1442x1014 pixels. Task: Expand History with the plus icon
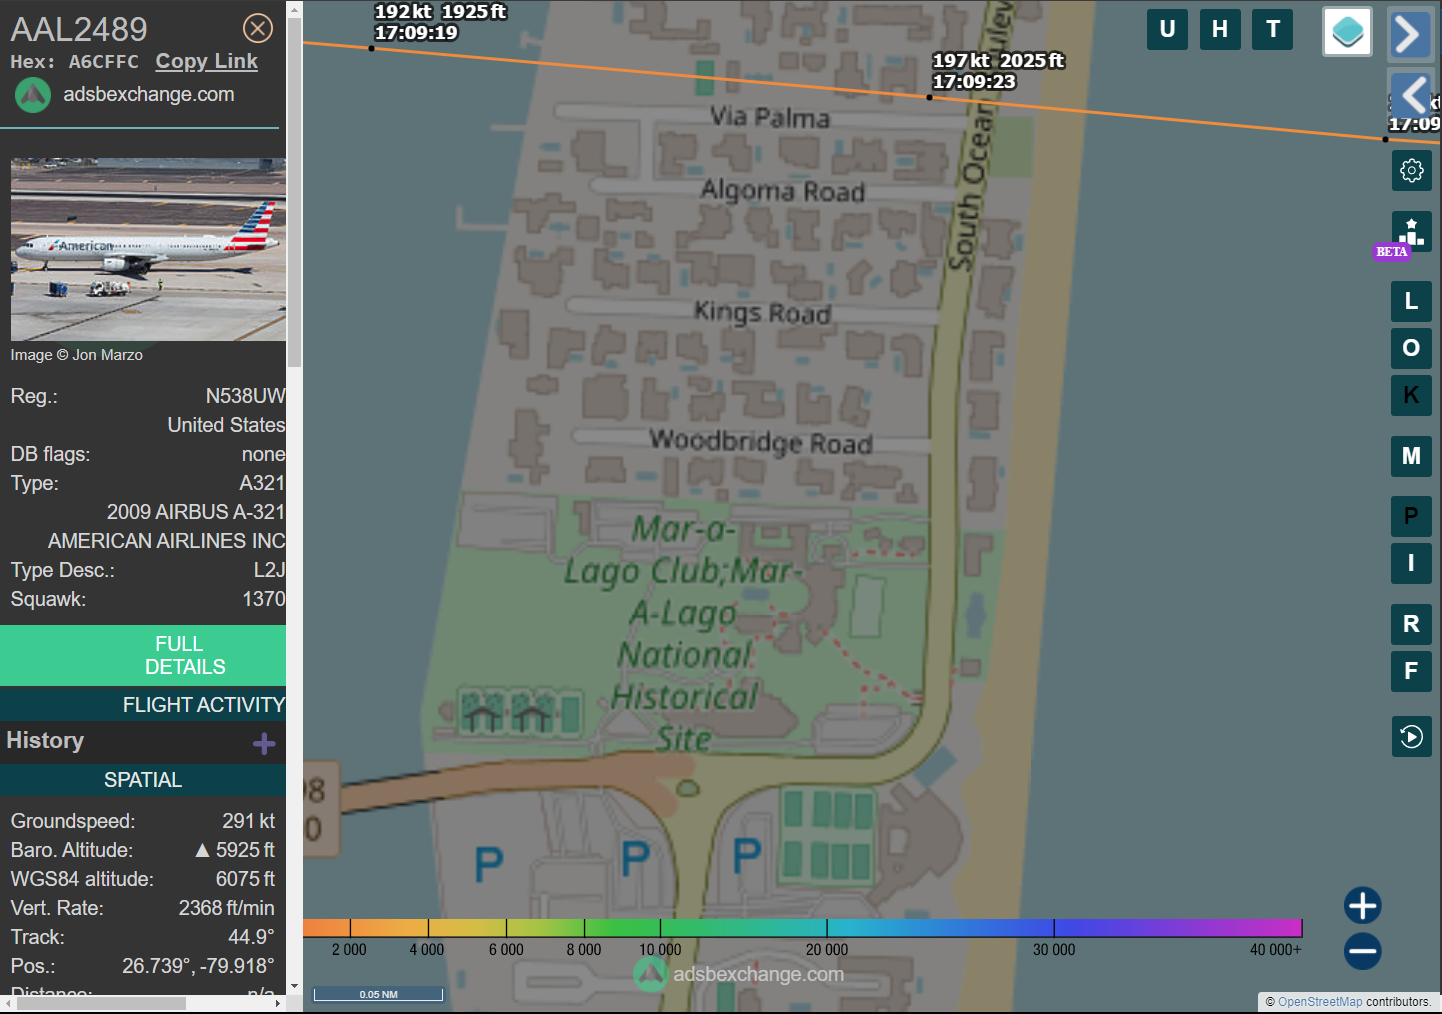[264, 743]
